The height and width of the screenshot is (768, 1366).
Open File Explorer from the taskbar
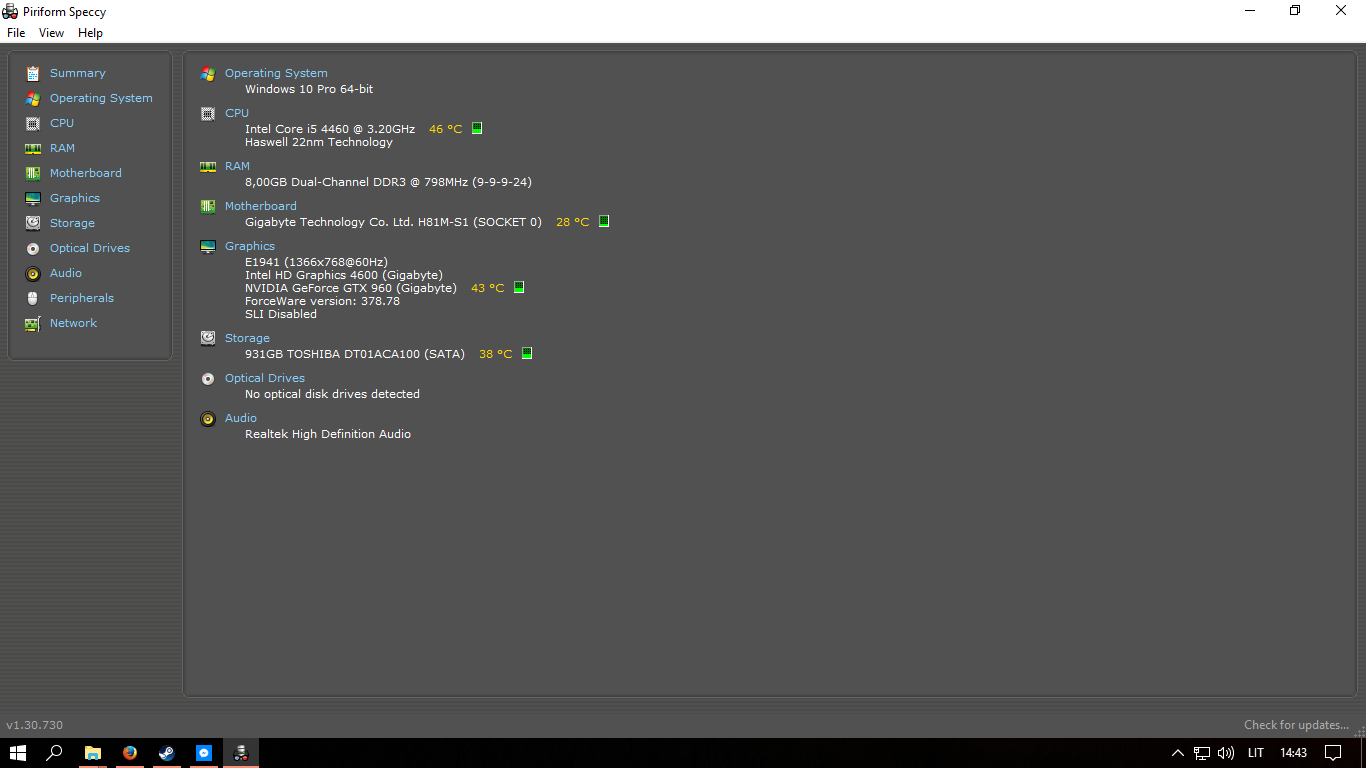pyautogui.click(x=92, y=753)
